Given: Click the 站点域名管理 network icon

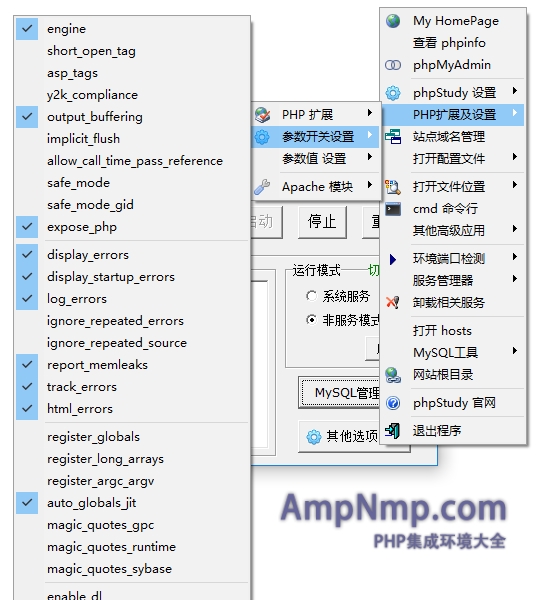Looking at the screenshot, I should coord(393,137).
